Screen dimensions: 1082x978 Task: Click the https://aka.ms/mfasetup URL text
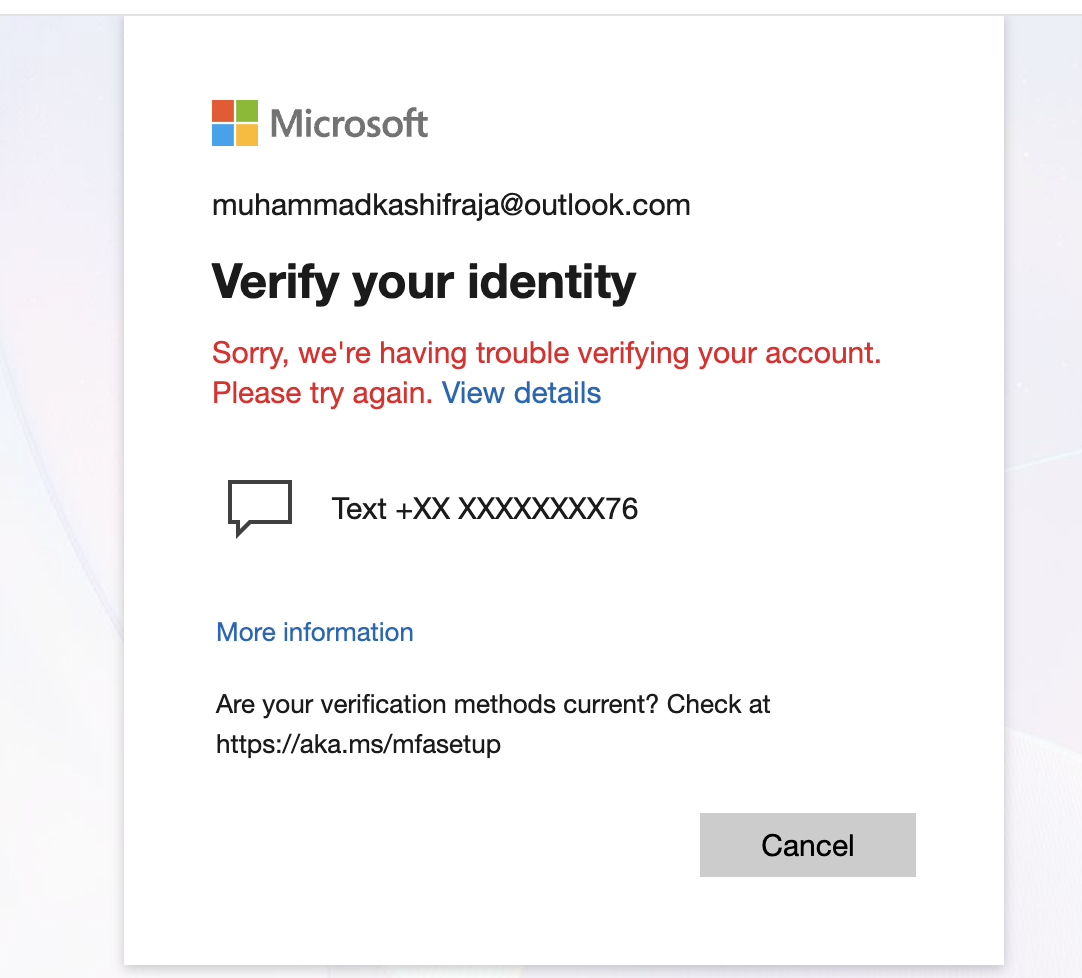tap(358, 745)
